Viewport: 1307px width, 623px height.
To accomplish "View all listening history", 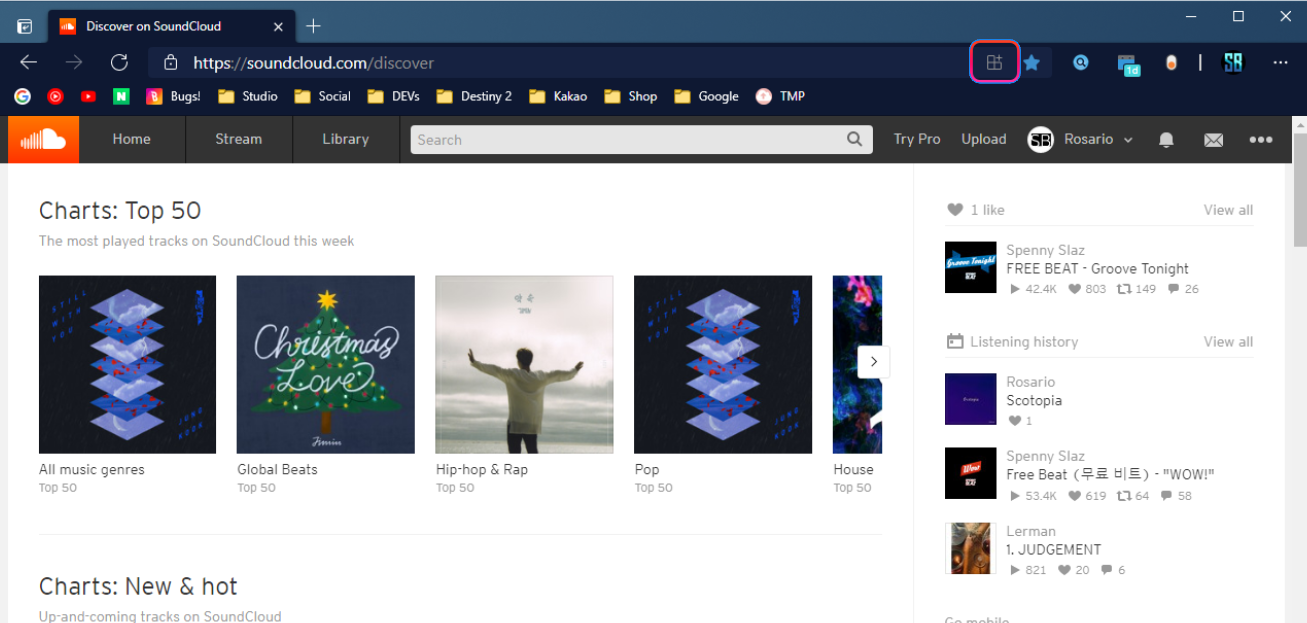I will point(1228,342).
